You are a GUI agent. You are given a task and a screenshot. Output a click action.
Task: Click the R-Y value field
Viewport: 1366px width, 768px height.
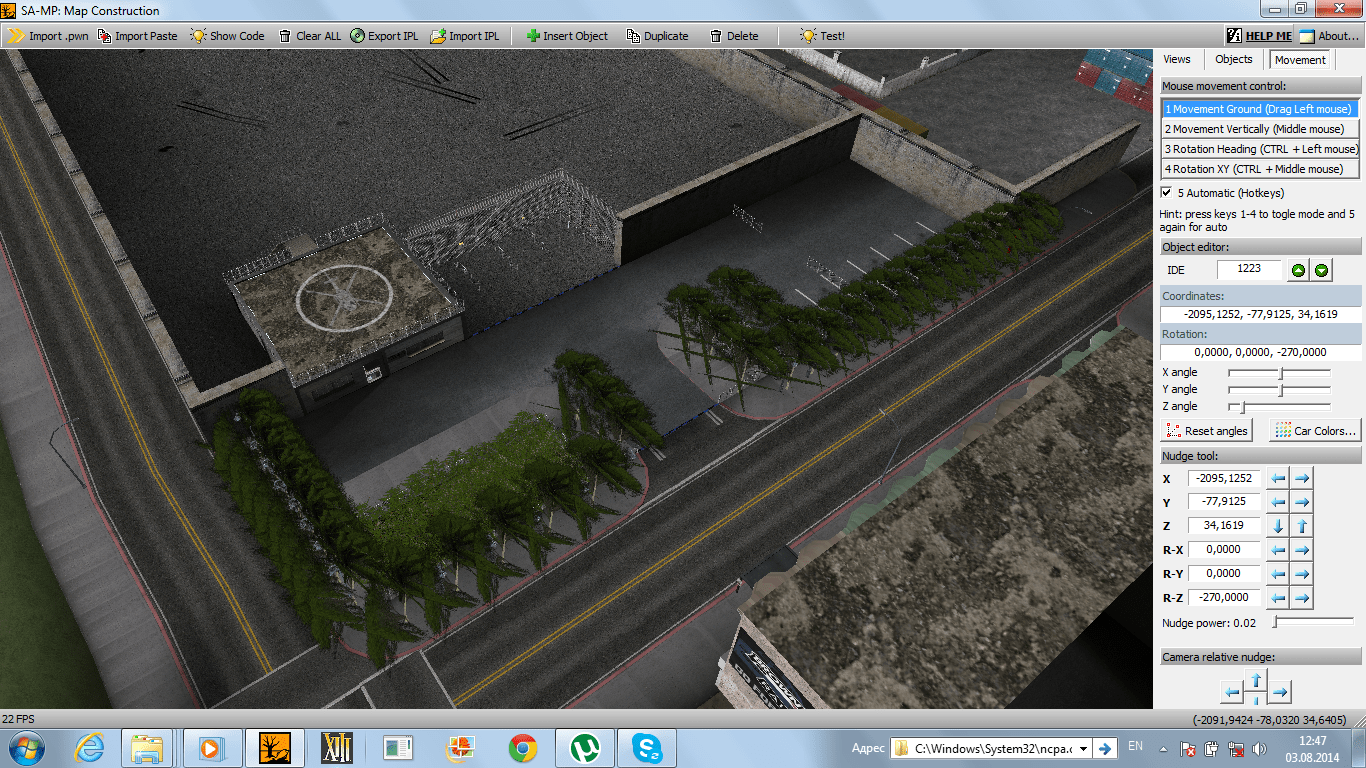tap(1225, 574)
